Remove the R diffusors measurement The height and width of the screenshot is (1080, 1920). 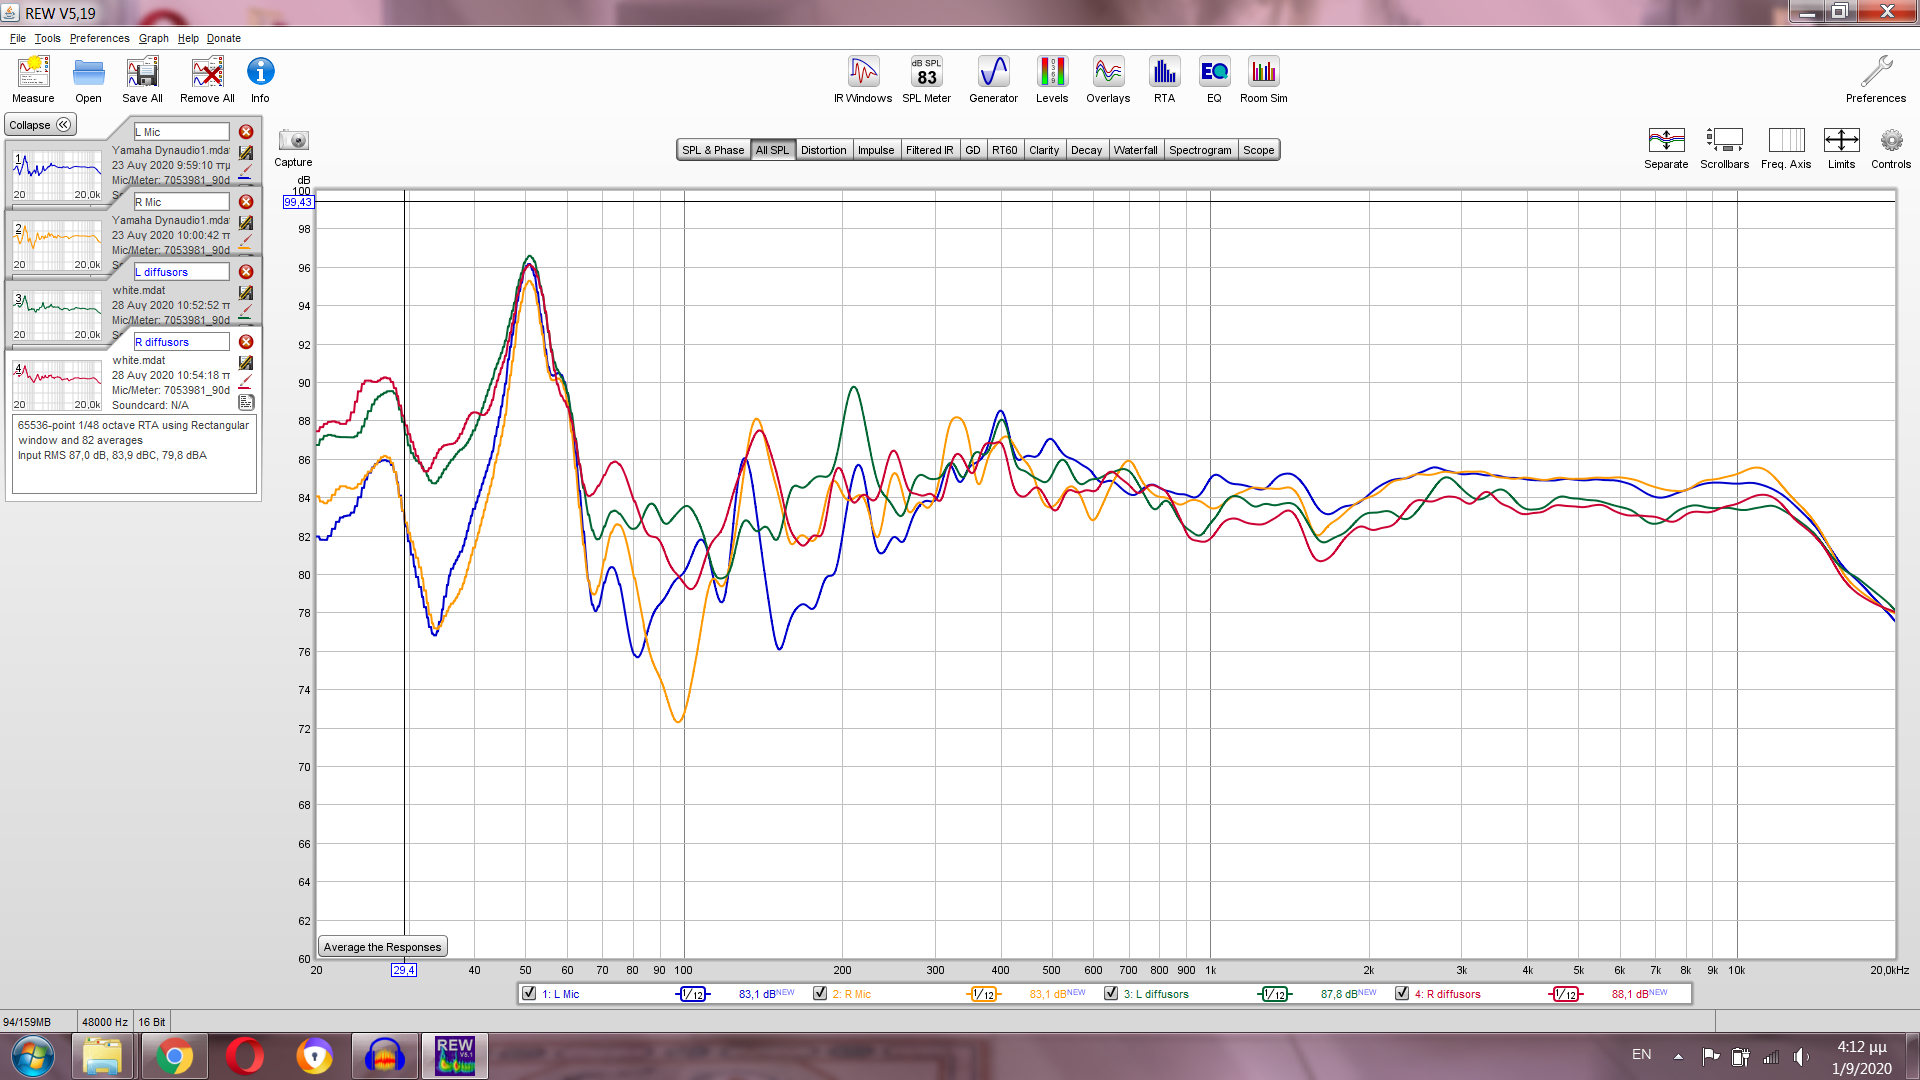point(246,342)
